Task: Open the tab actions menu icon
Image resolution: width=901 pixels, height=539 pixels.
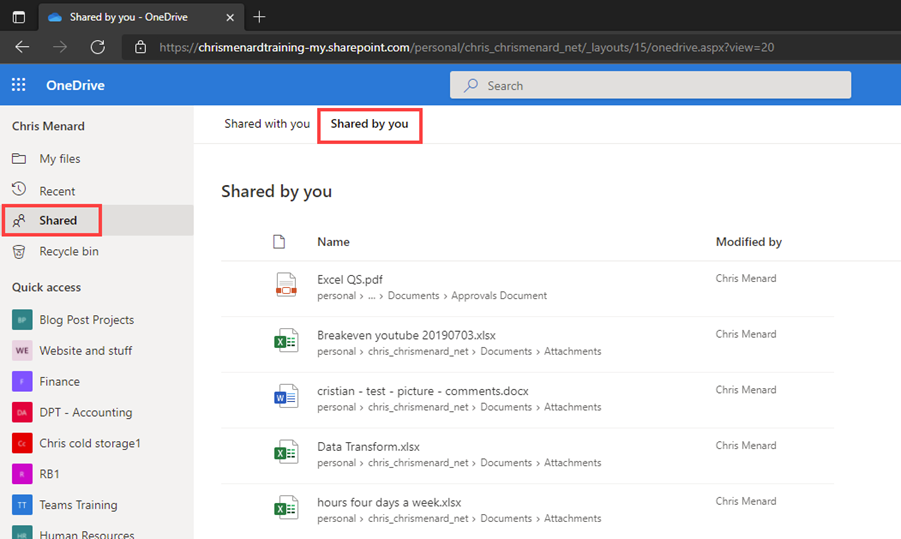Action: click(x=18, y=17)
